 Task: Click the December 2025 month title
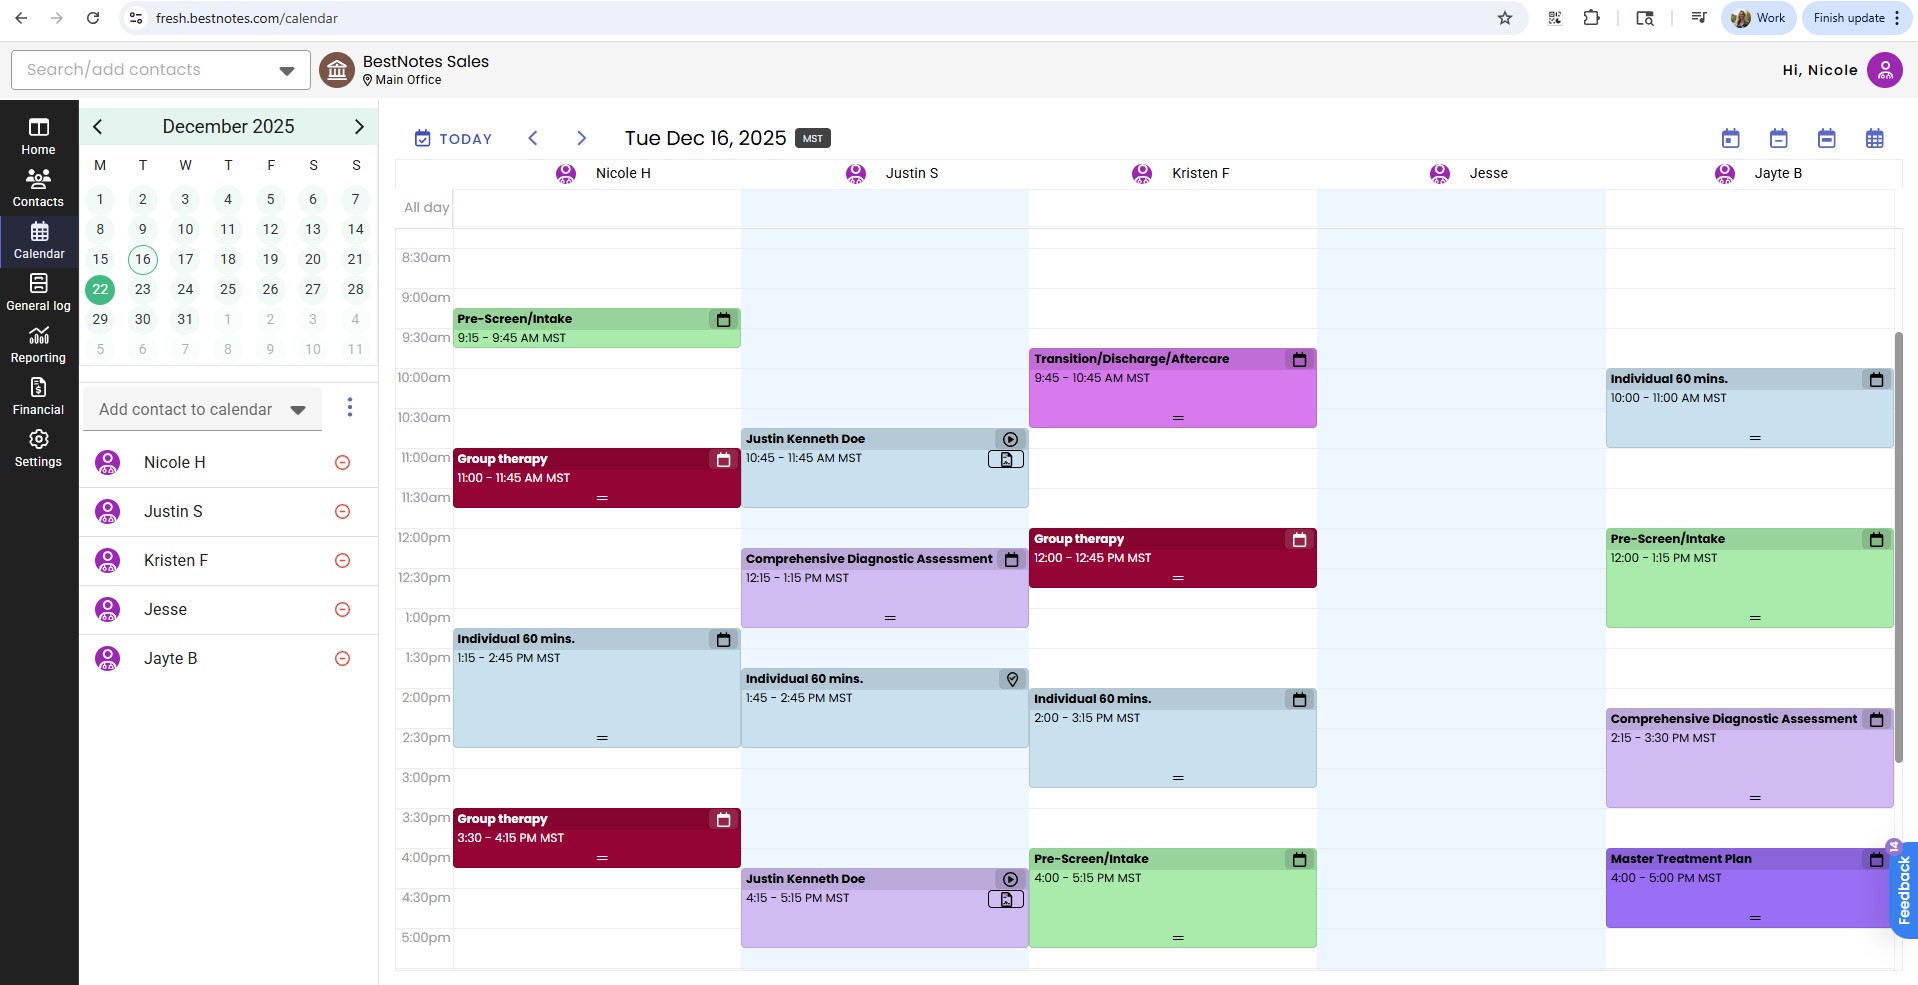click(x=228, y=126)
